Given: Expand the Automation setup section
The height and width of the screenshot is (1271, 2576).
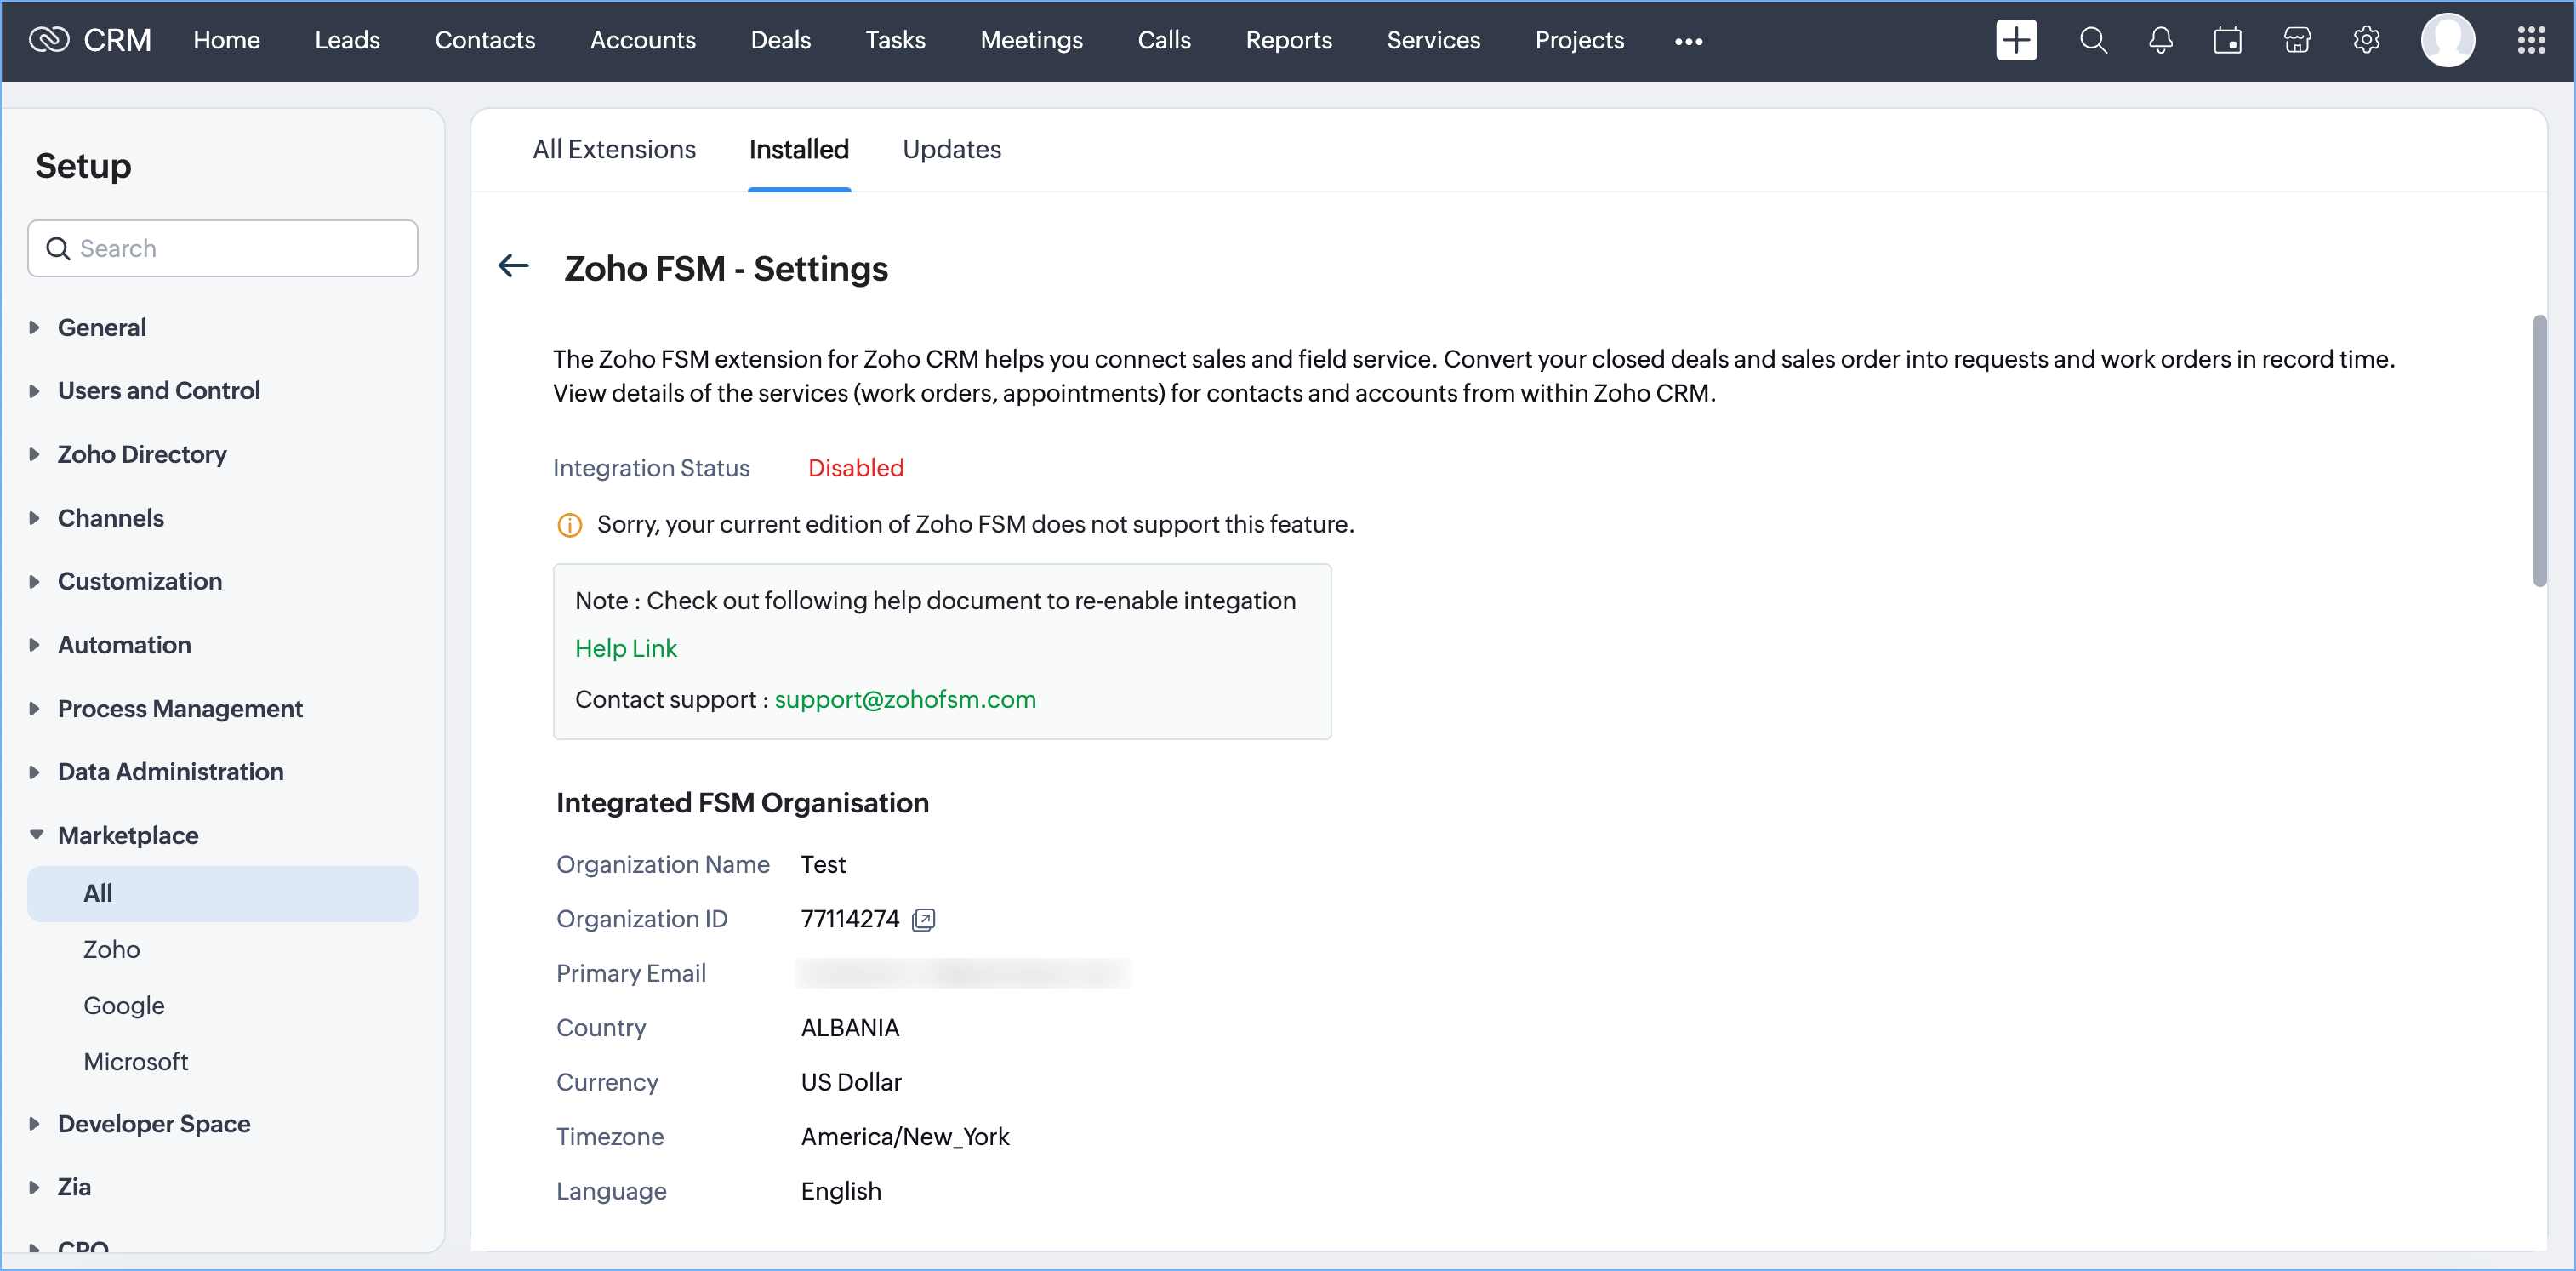Looking at the screenshot, I should tap(123, 645).
